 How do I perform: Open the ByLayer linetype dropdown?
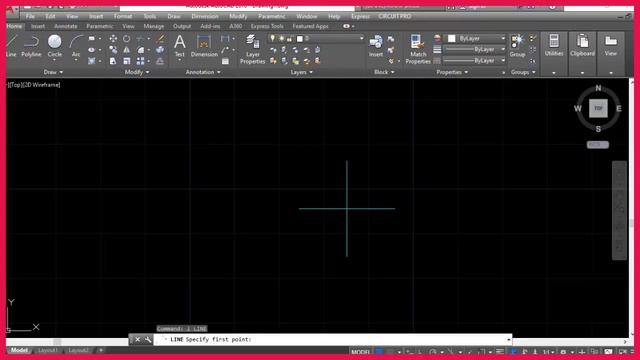click(503, 60)
